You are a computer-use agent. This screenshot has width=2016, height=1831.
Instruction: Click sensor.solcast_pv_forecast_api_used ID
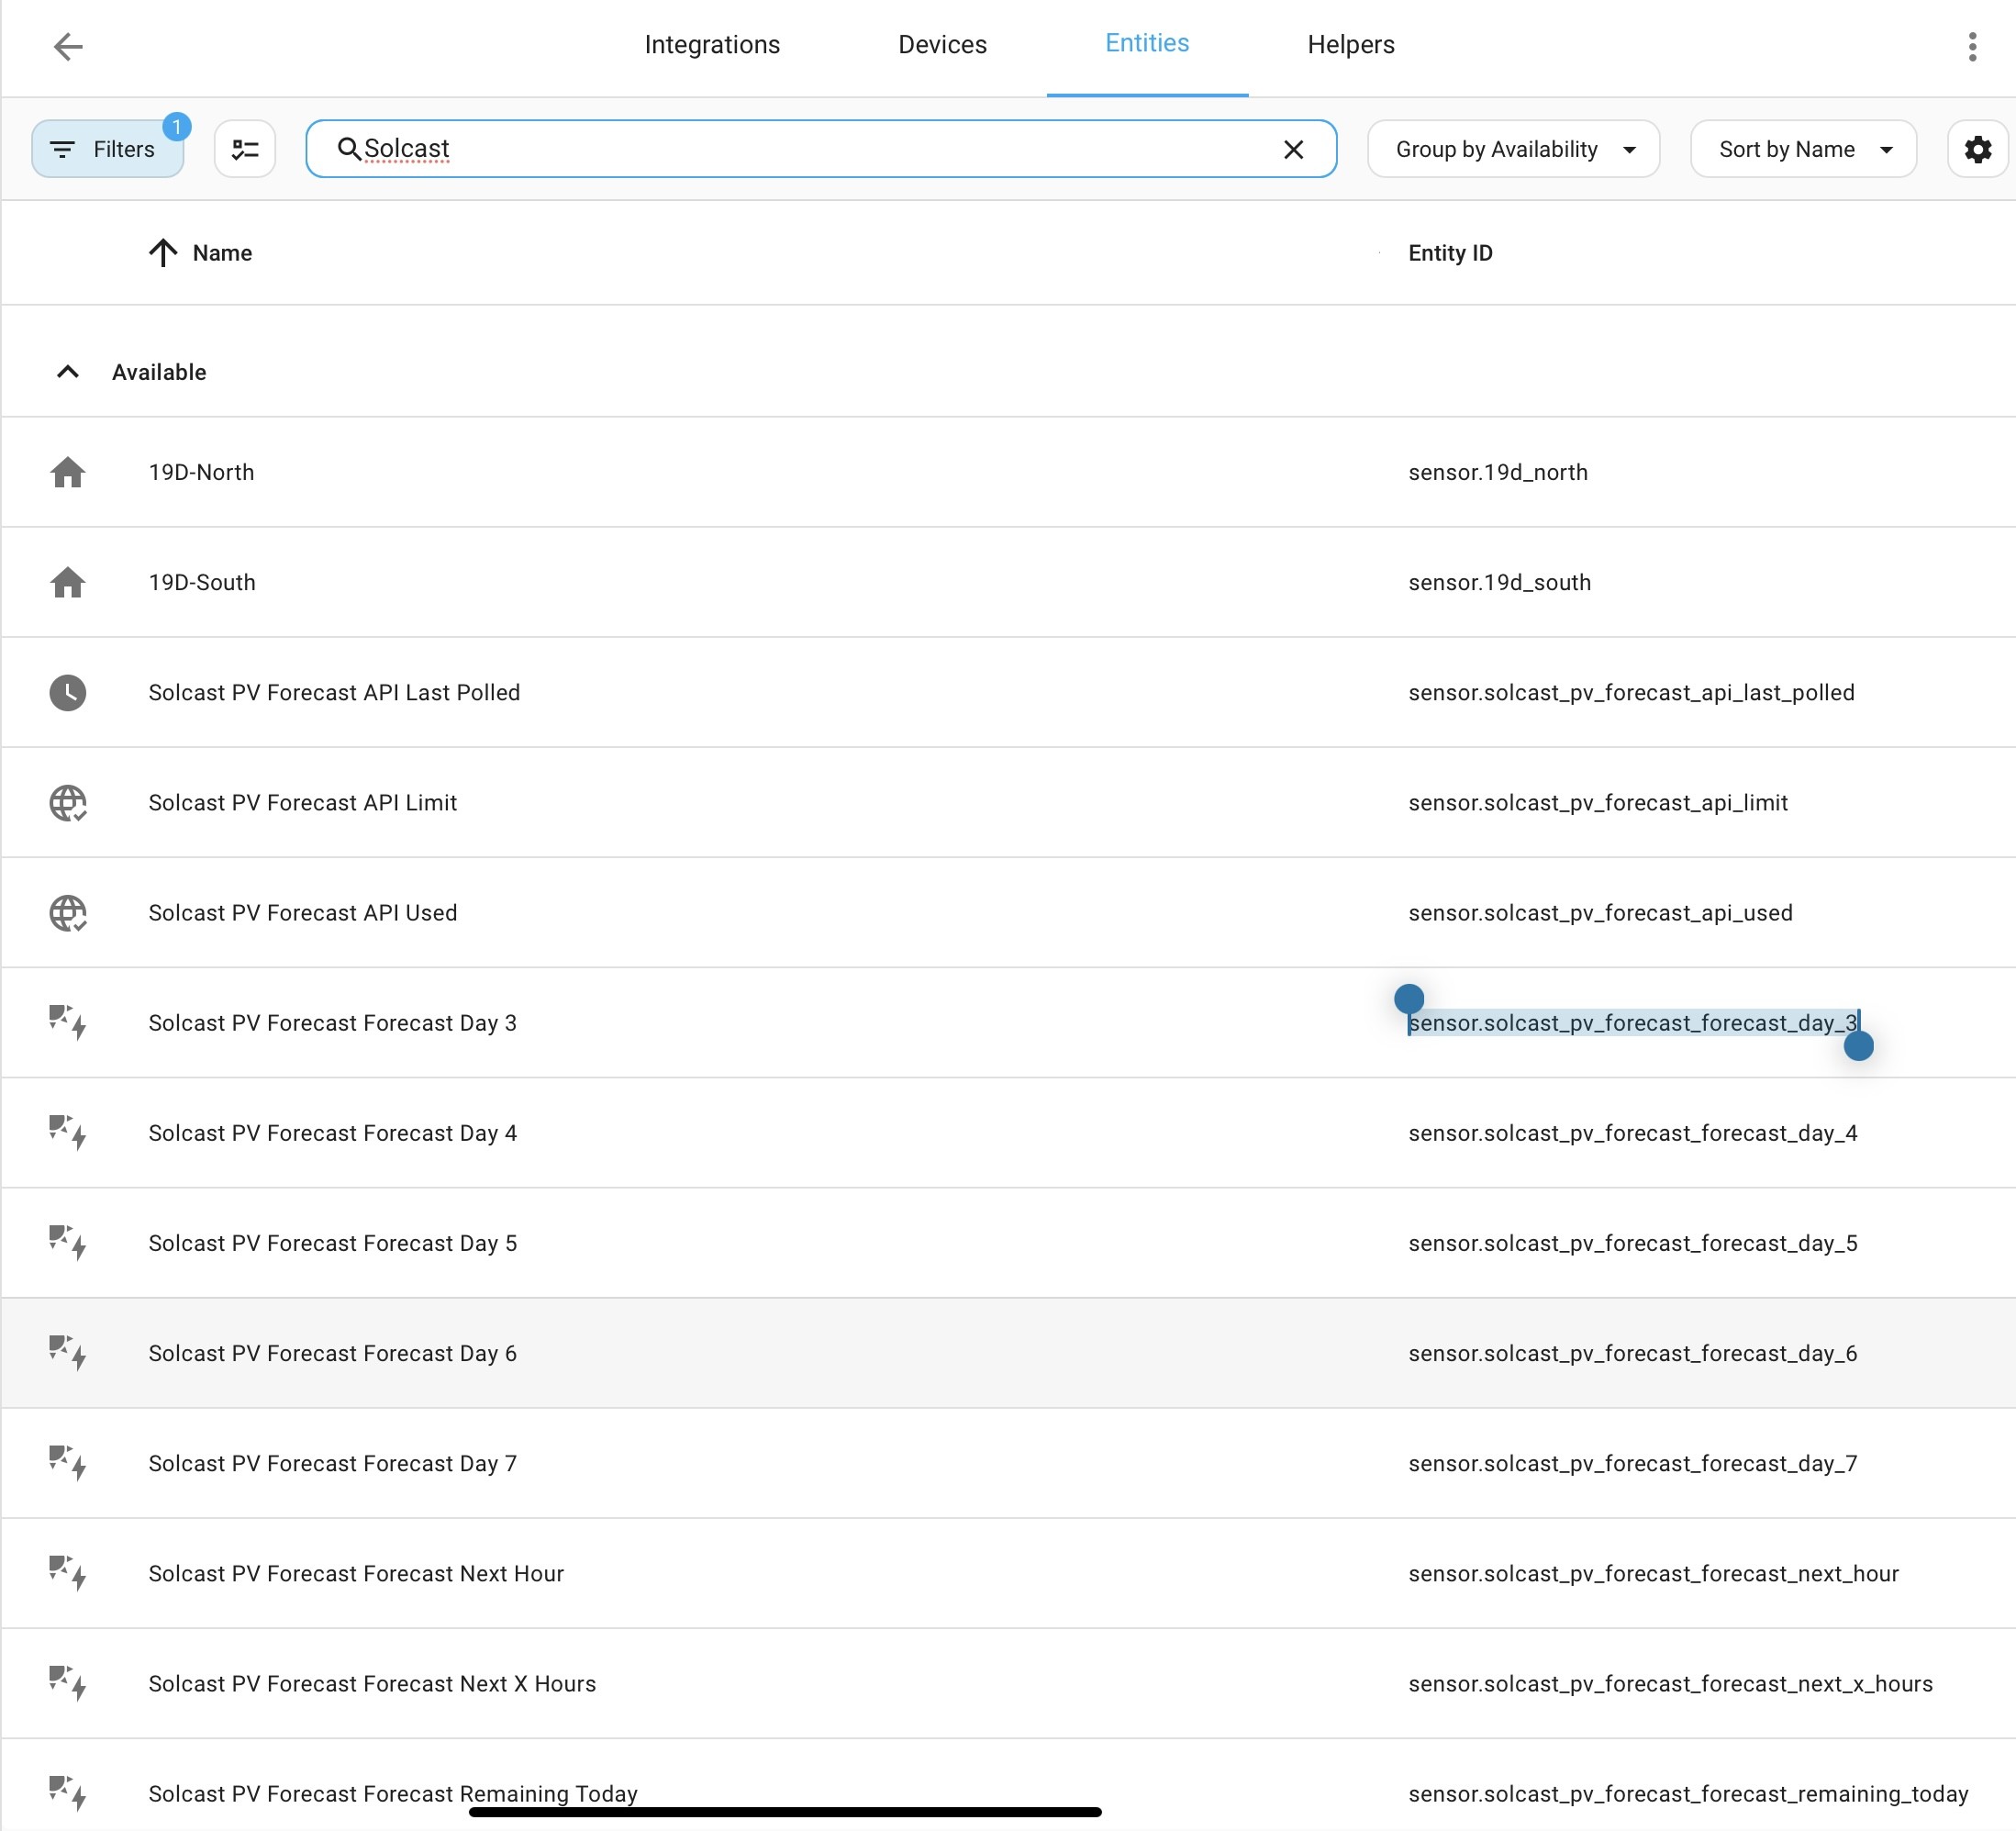1600,912
